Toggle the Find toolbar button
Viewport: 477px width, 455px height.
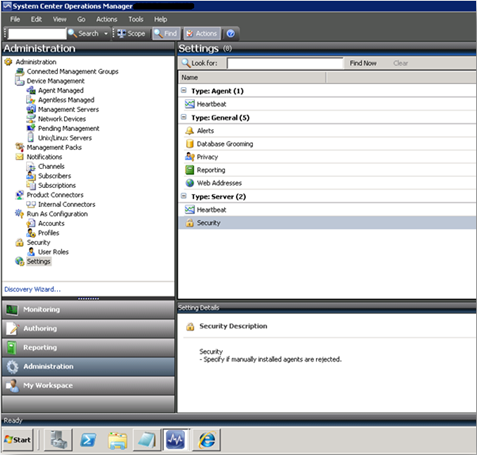tap(166, 33)
